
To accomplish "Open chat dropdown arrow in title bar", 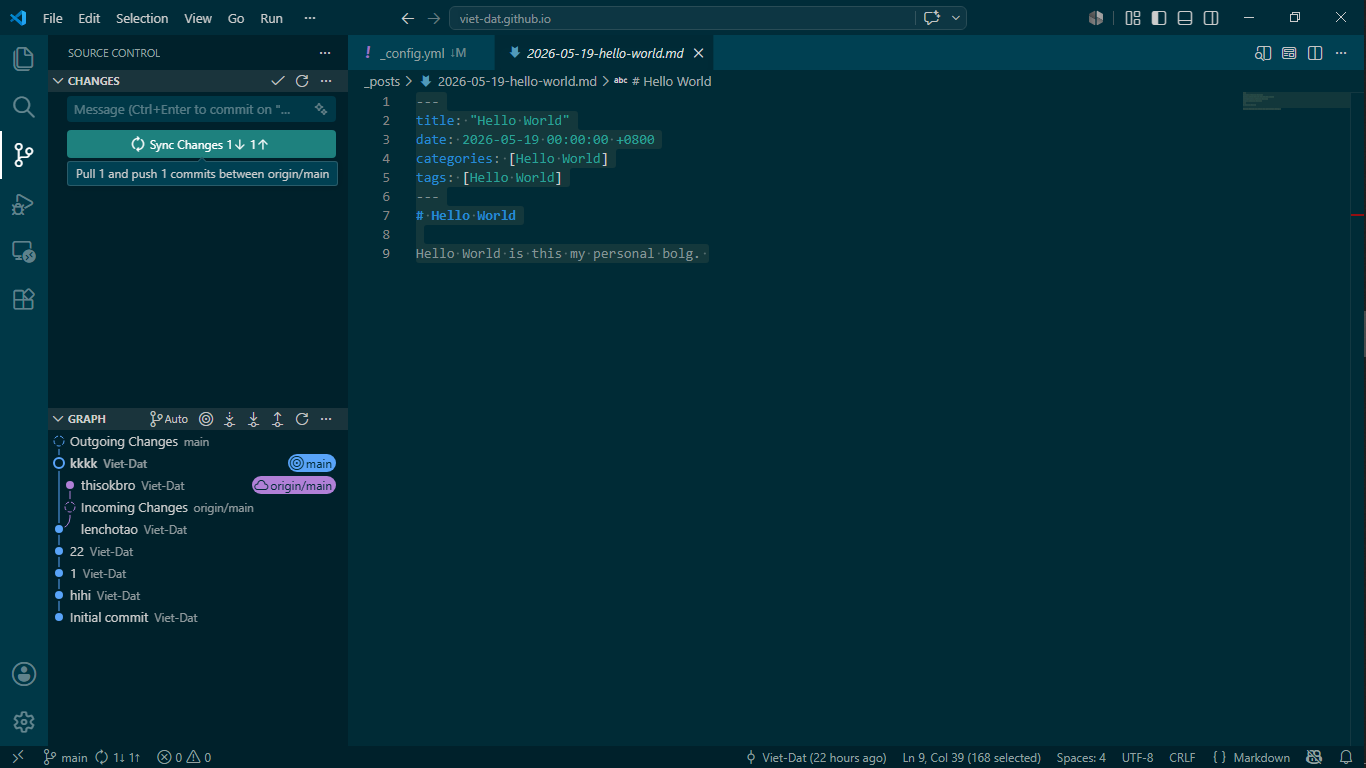I will pos(957,18).
